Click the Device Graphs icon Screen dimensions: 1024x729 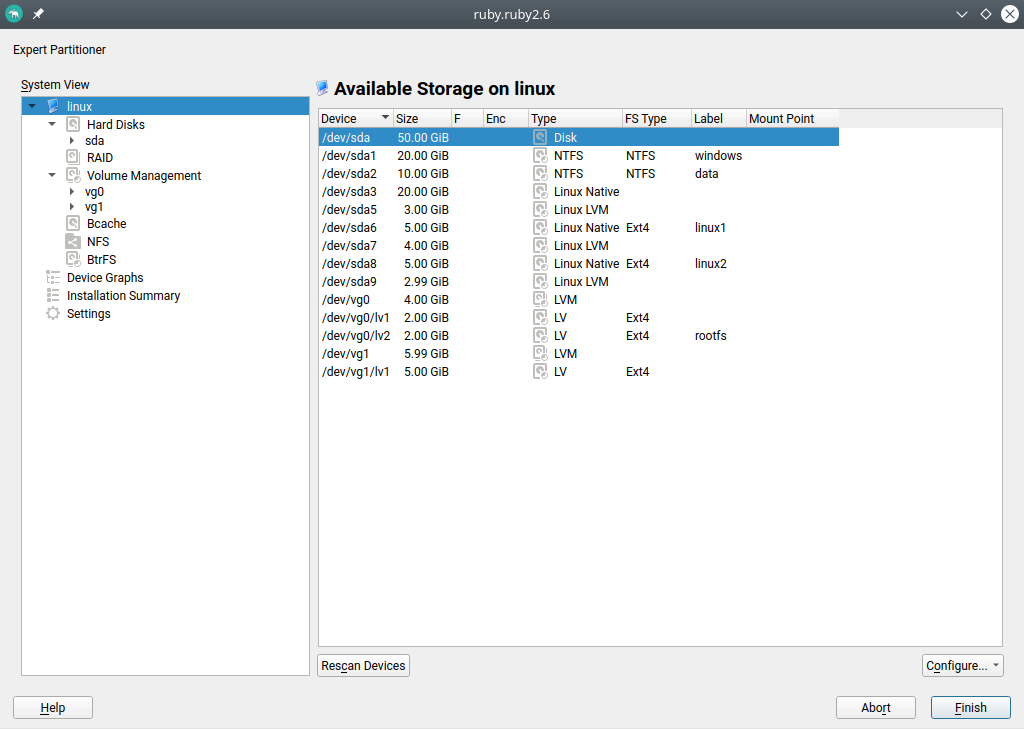(x=53, y=277)
